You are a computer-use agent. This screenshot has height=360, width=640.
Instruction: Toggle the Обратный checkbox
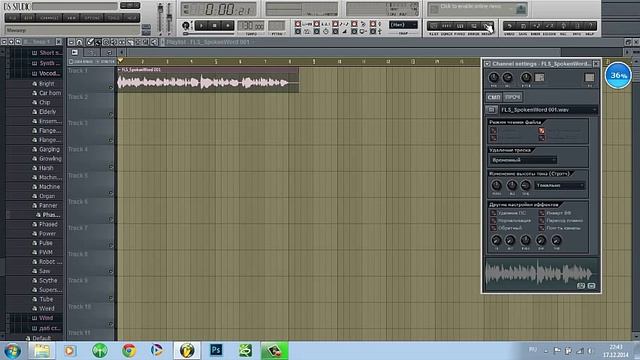pyautogui.click(x=493, y=228)
